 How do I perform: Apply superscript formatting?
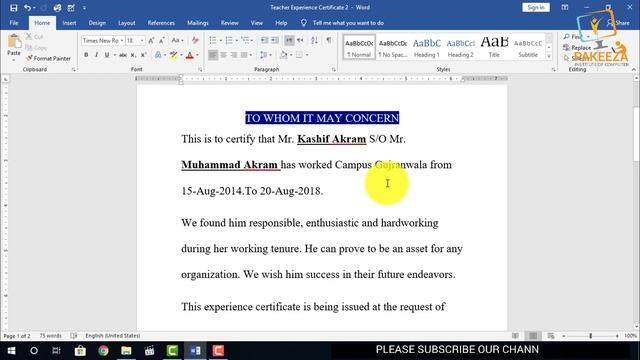143,55
